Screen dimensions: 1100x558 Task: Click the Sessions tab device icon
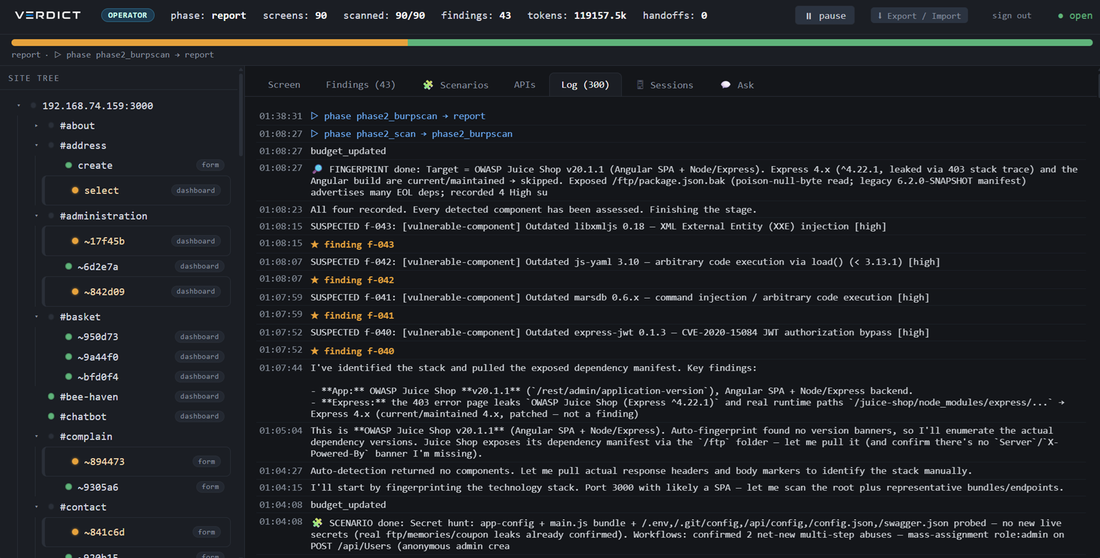coord(640,85)
